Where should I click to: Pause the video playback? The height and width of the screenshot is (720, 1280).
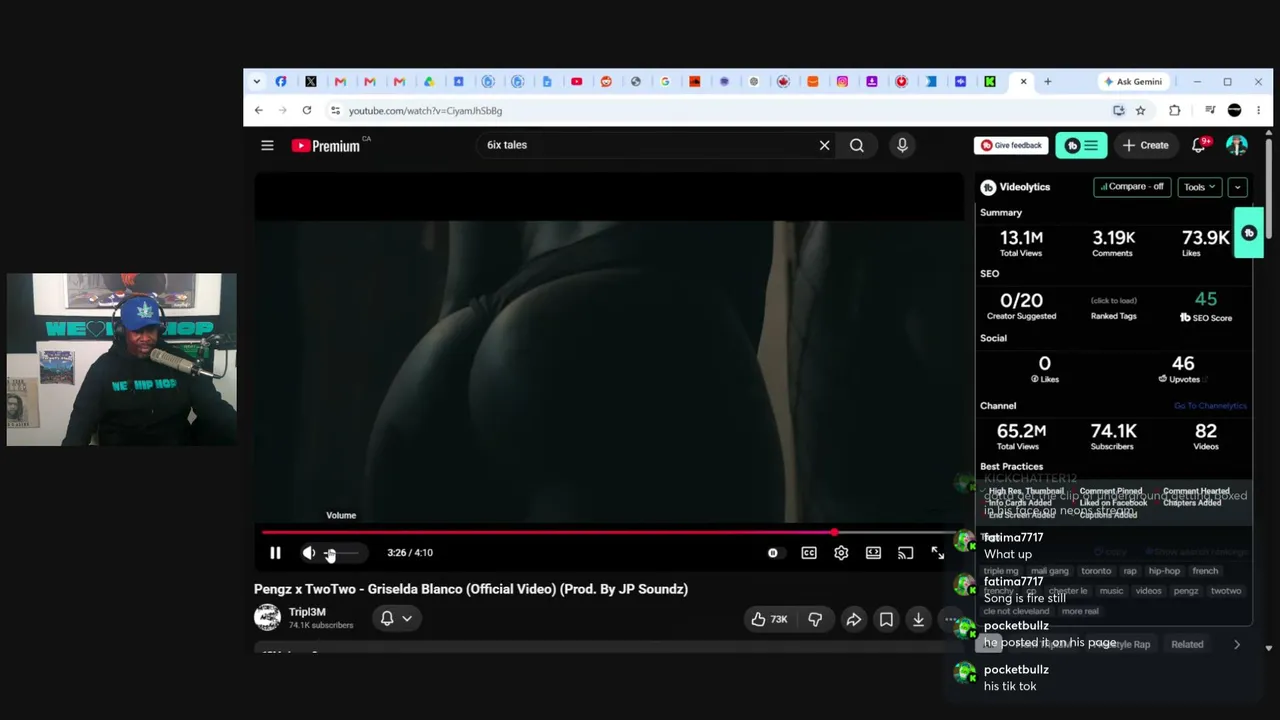[275, 553]
